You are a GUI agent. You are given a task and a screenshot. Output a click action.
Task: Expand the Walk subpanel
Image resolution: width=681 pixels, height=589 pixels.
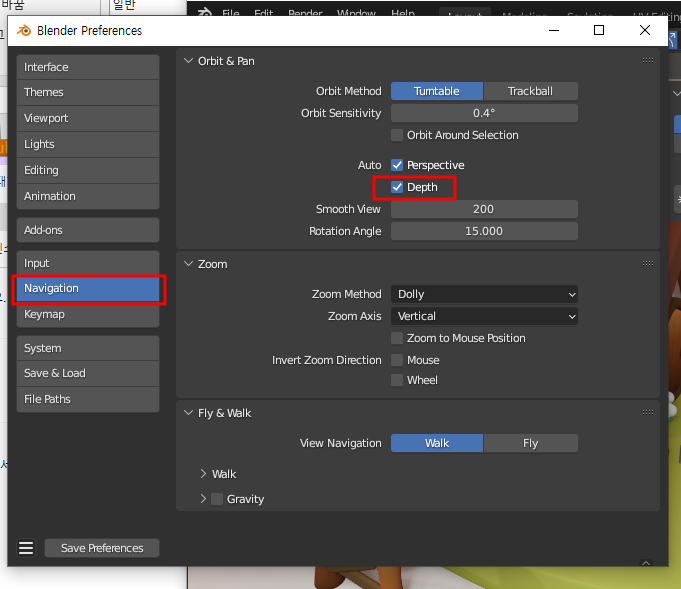(x=203, y=474)
